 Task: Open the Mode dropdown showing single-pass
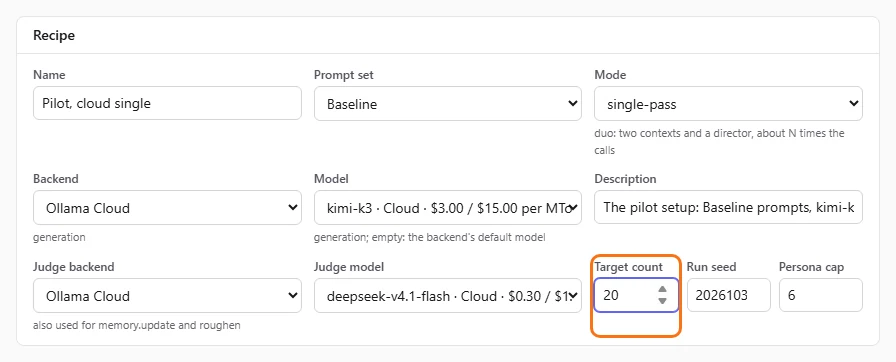click(x=729, y=103)
